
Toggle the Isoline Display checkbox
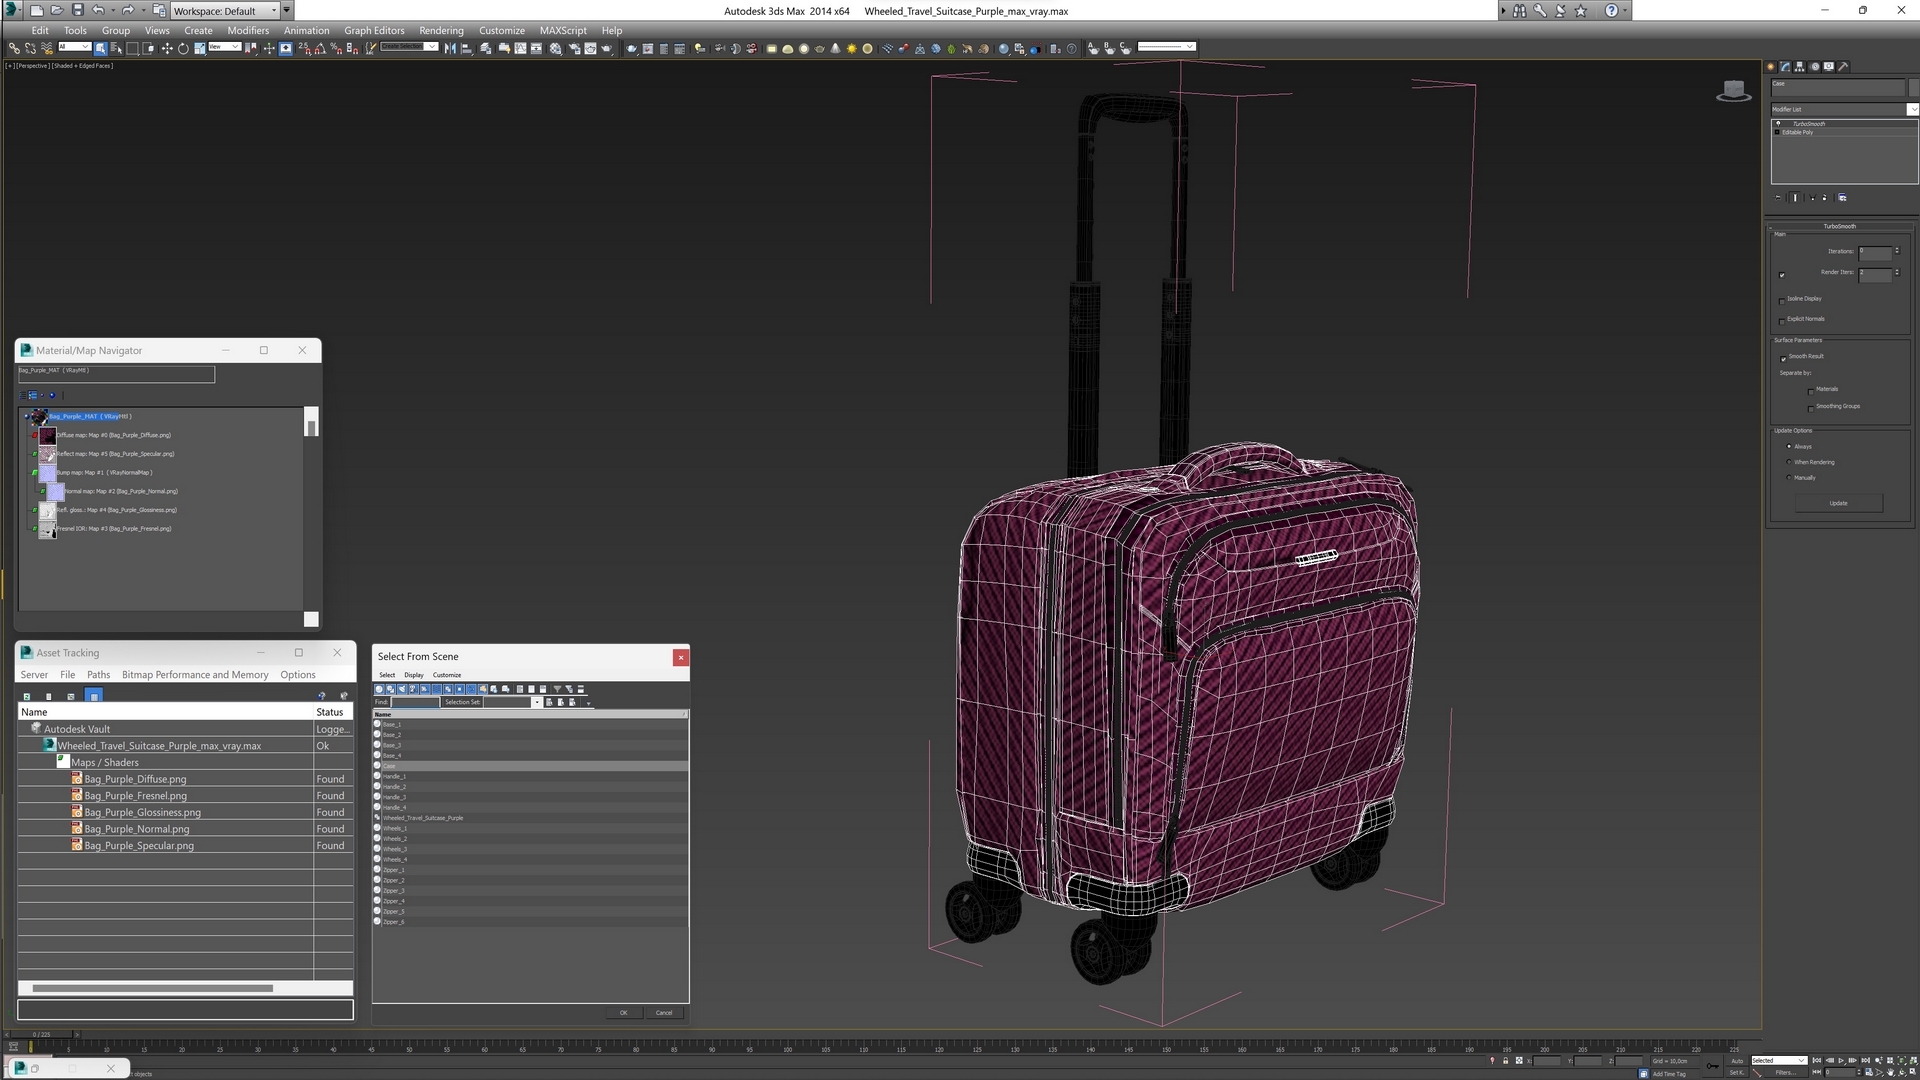(1782, 300)
